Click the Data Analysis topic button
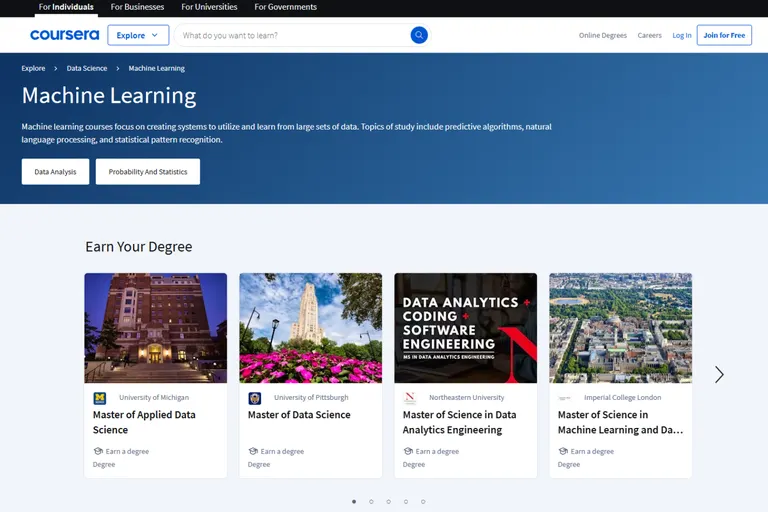Image resolution: width=768 pixels, height=512 pixels. (x=55, y=171)
